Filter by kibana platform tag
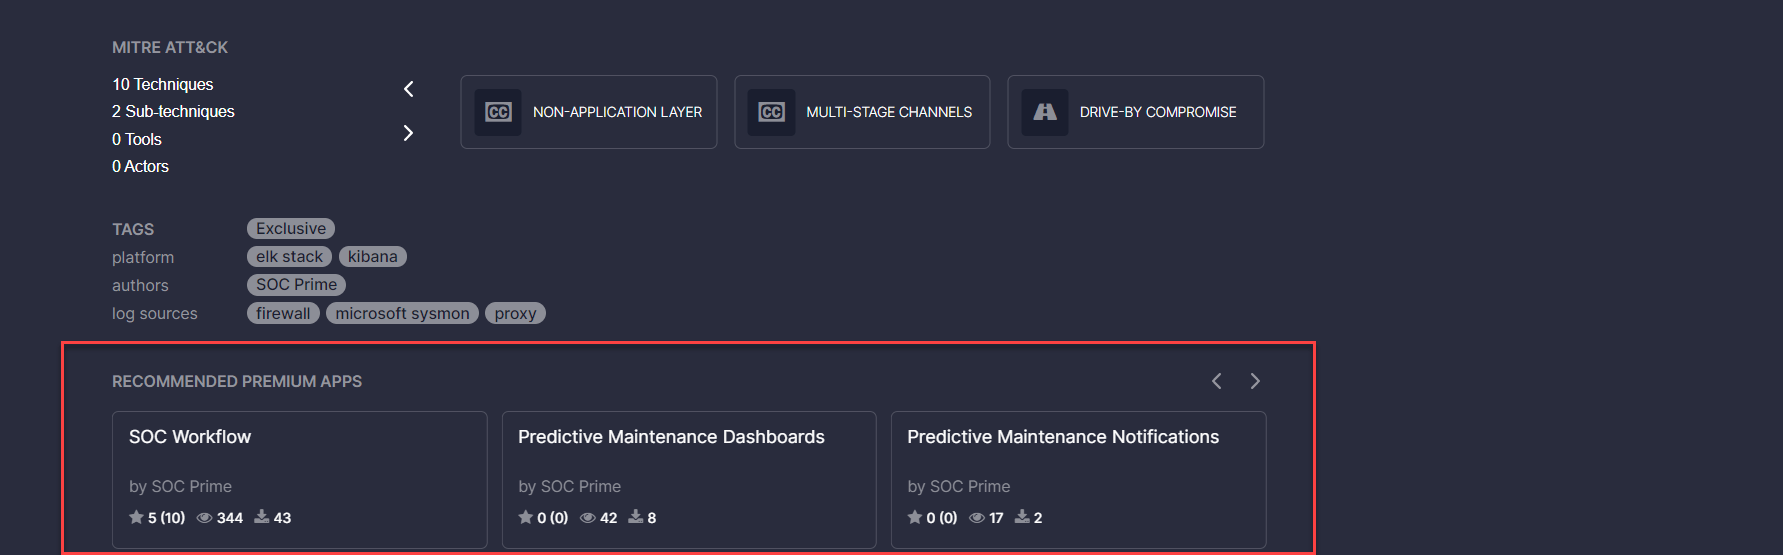 (372, 257)
